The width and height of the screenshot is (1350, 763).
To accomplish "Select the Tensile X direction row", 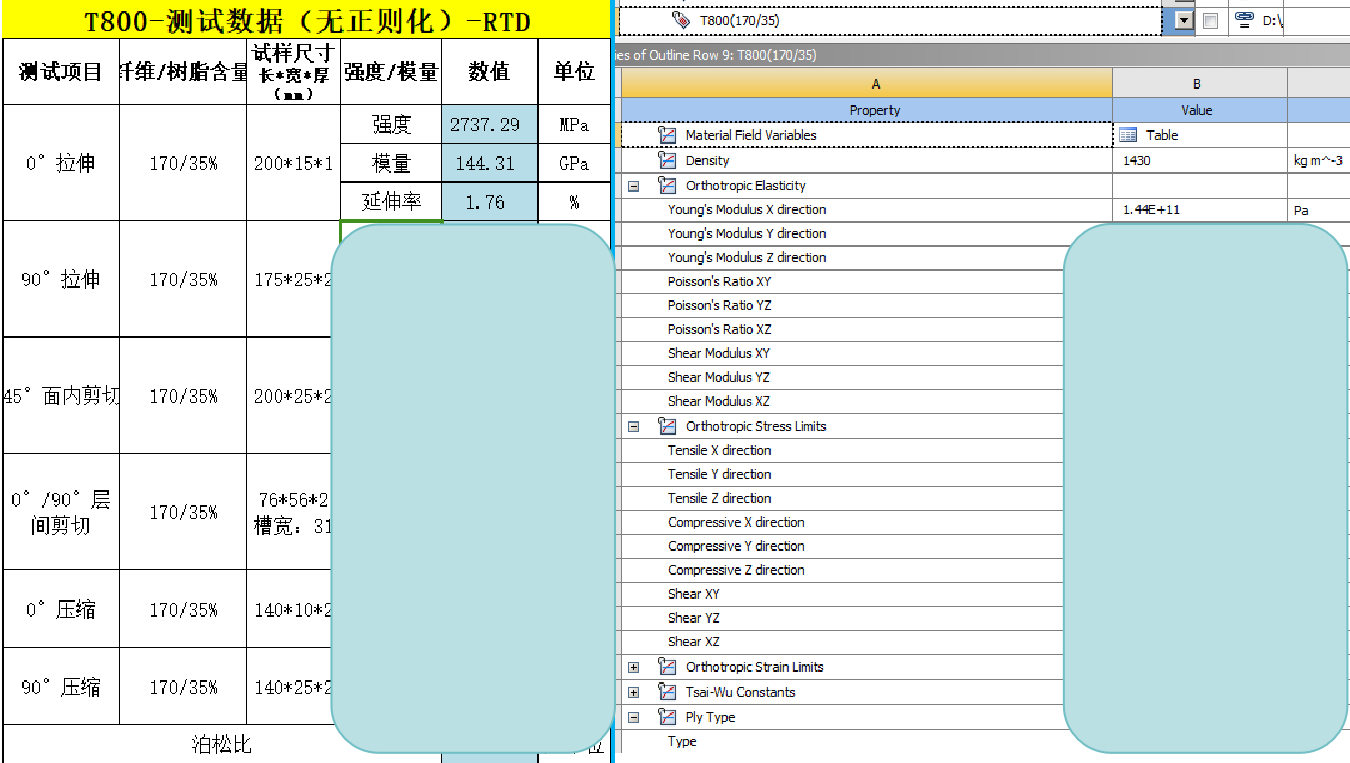I will (x=842, y=450).
